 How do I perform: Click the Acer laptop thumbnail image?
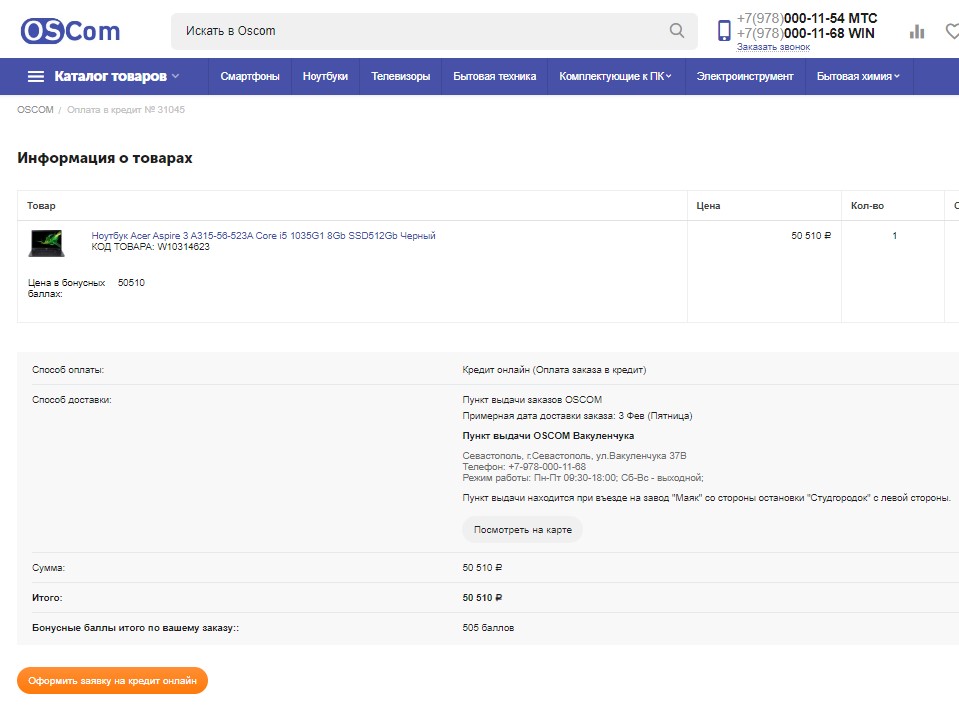click(x=47, y=243)
